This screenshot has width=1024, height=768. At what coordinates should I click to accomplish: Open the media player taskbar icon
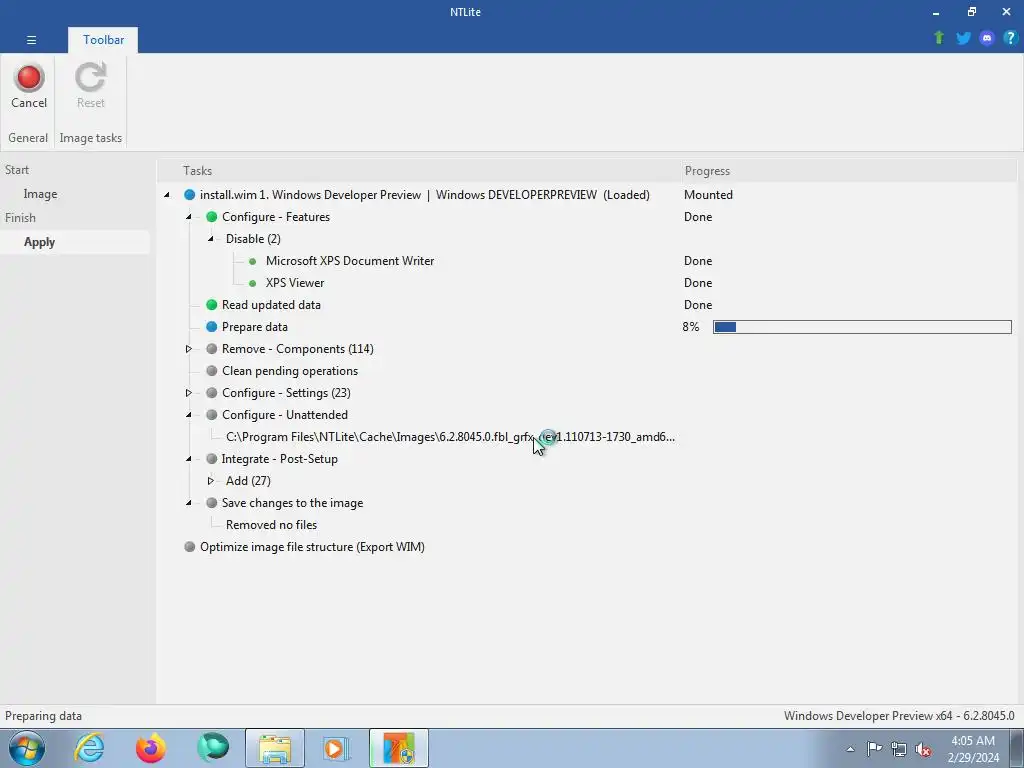336,748
